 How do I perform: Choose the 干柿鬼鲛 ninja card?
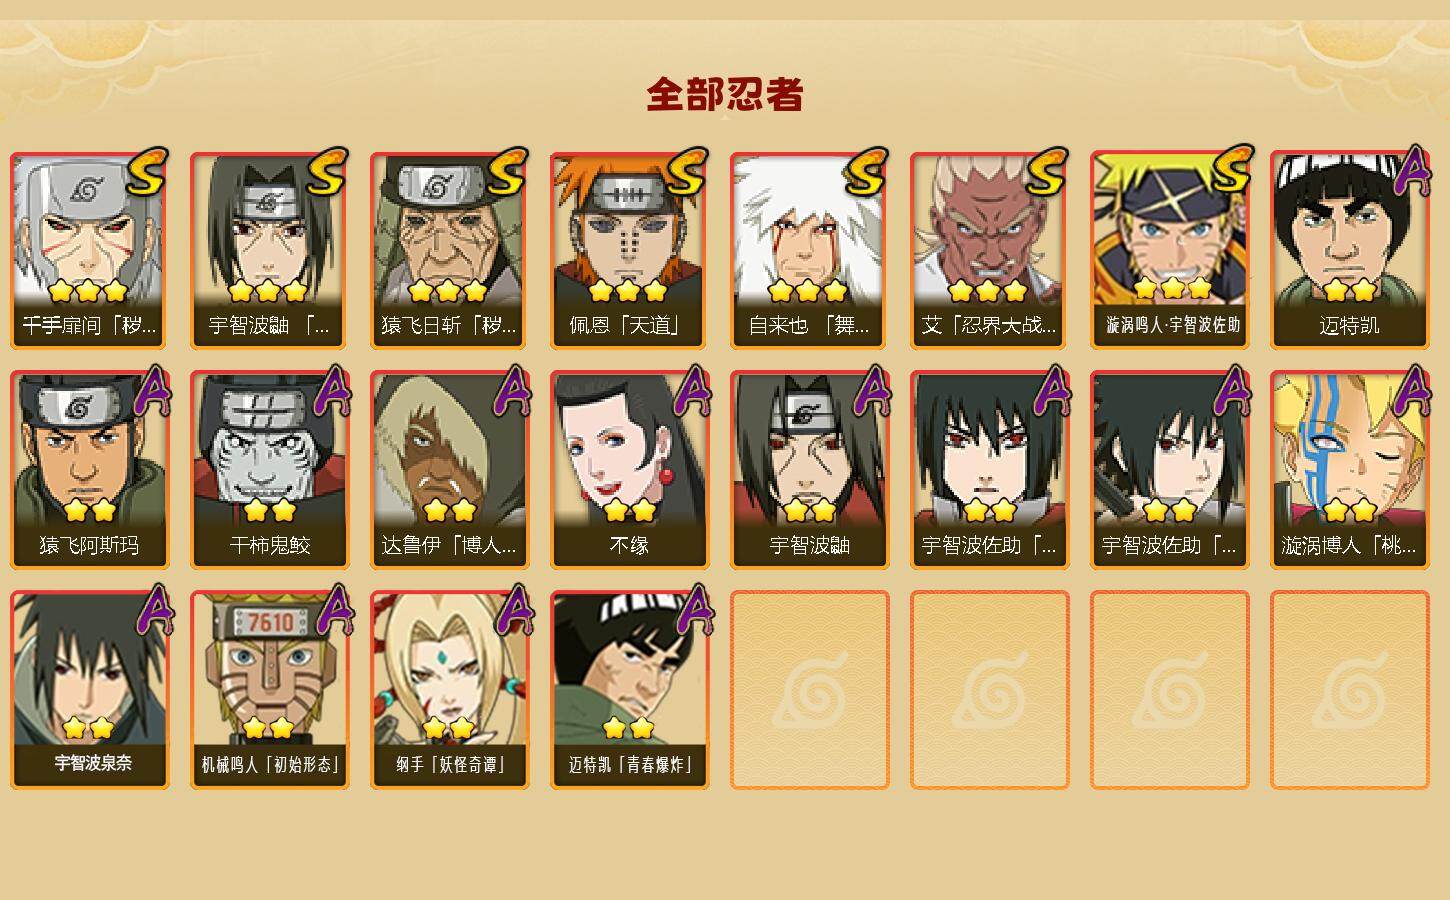[x=269, y=470]
